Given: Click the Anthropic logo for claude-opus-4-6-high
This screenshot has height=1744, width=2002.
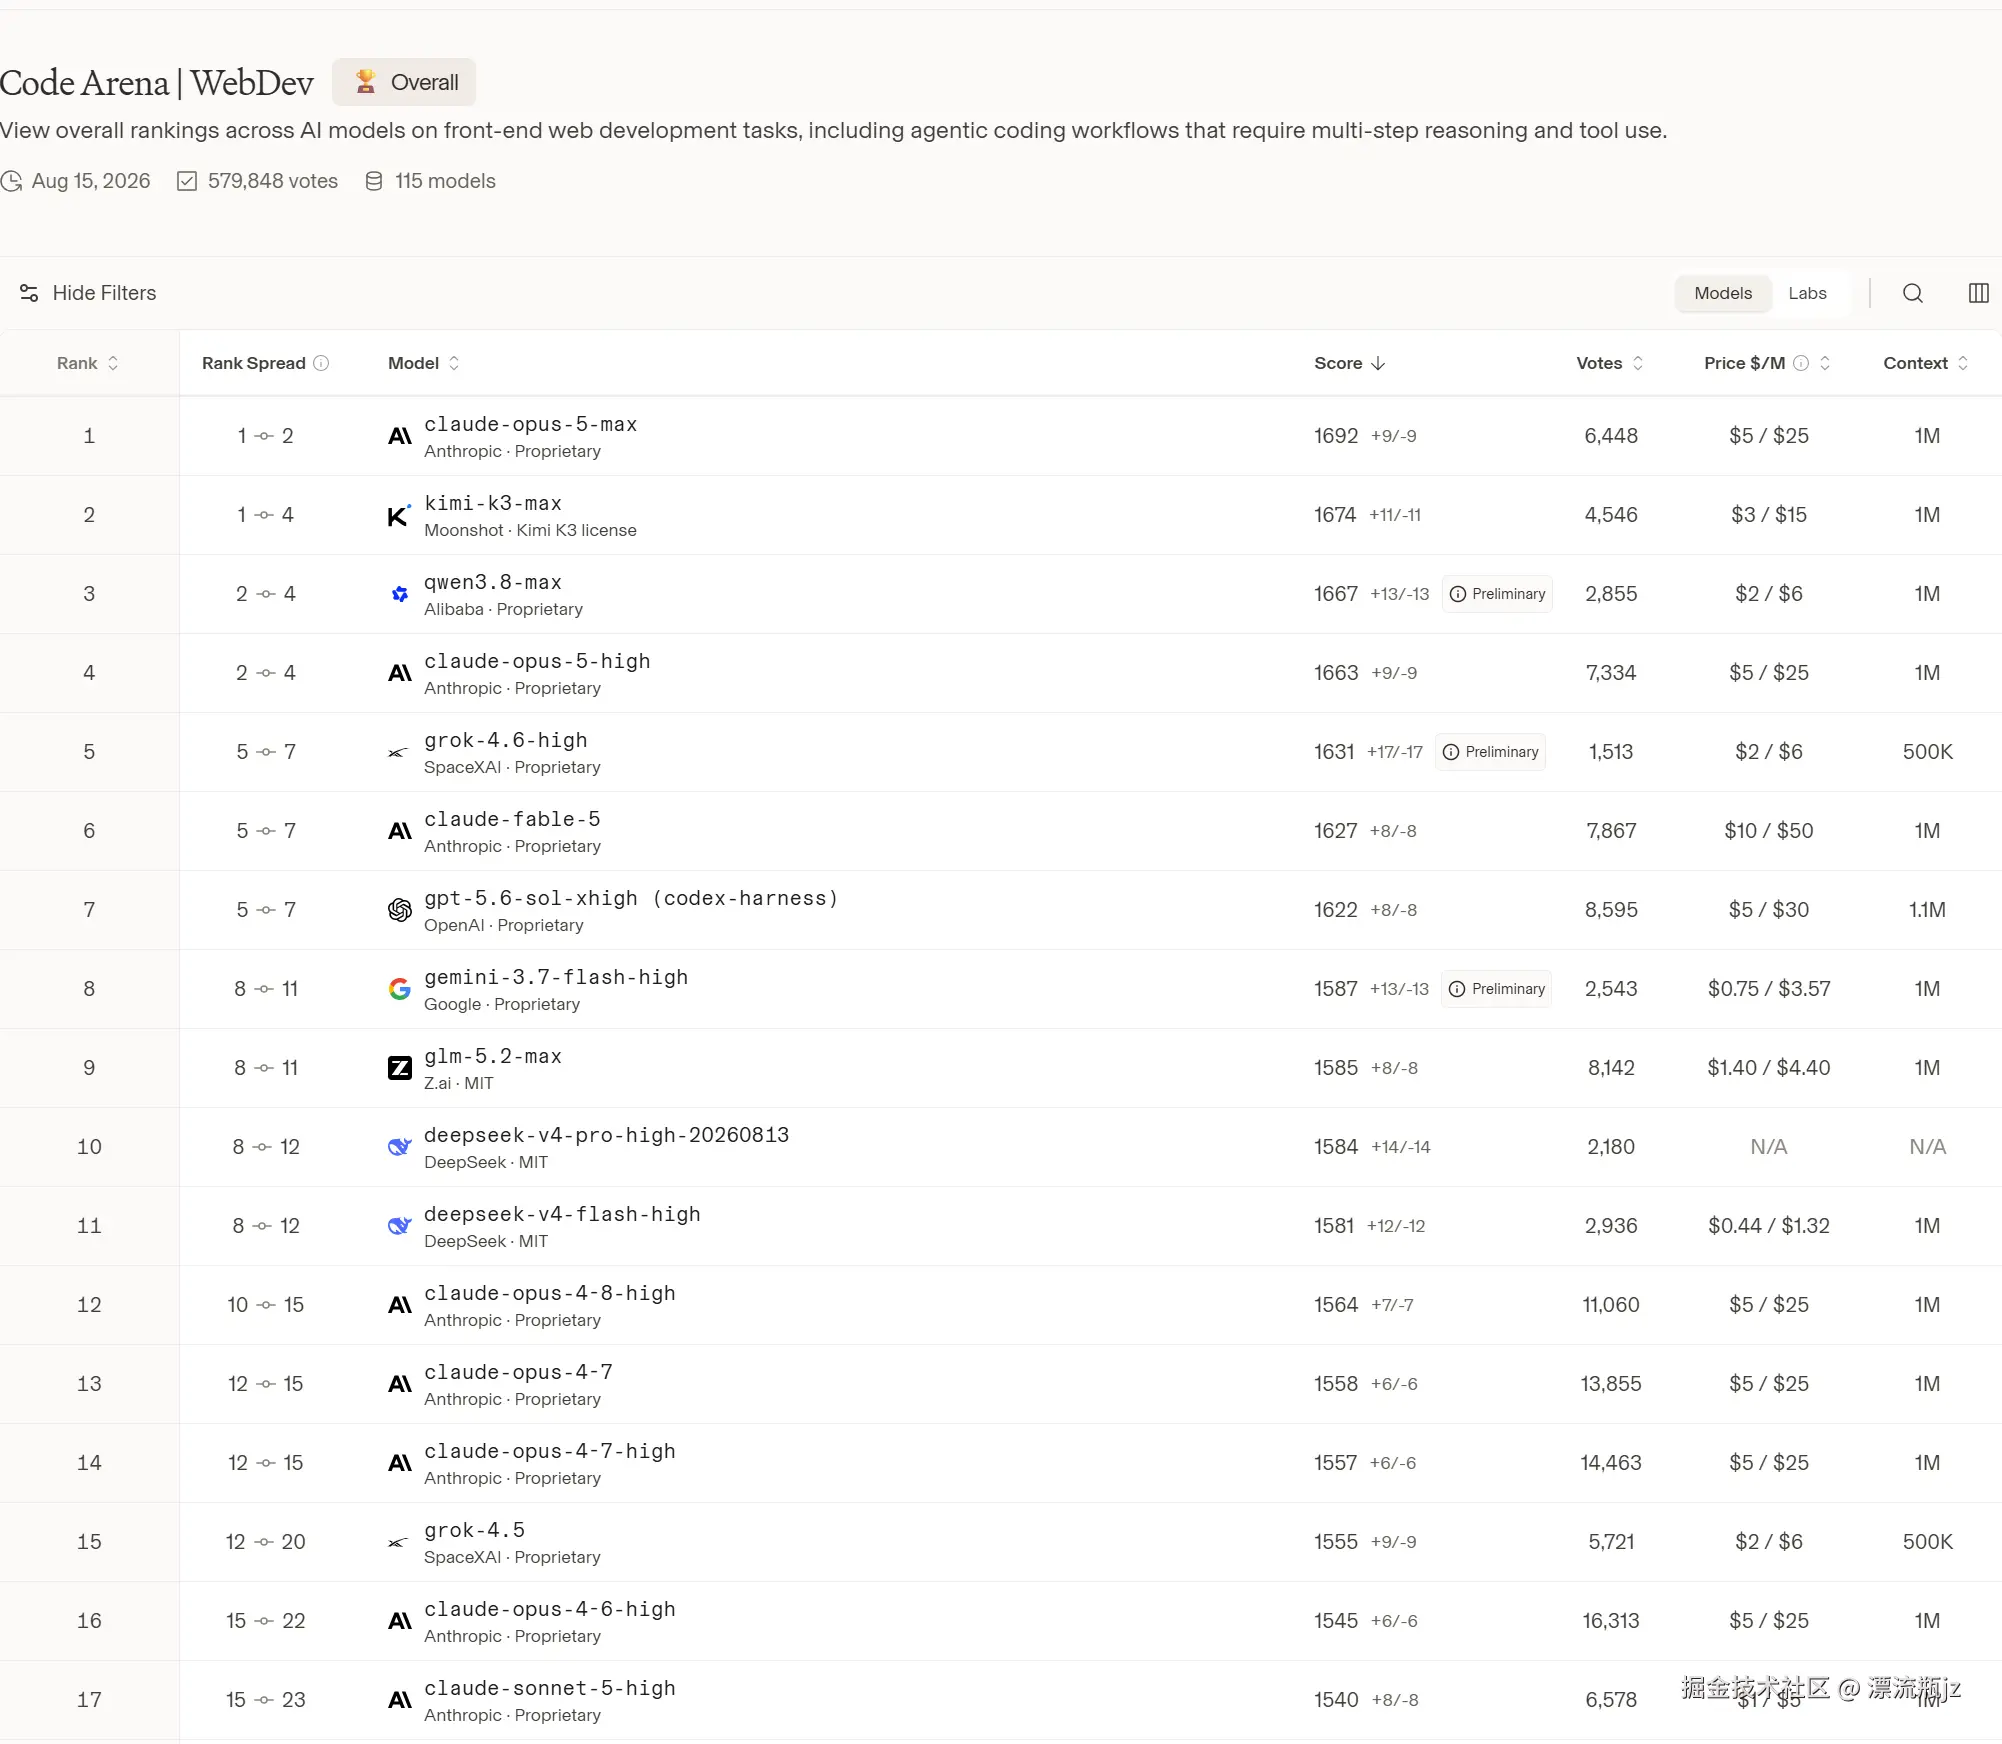Looking at the screenshot, I should point(399,1621).
